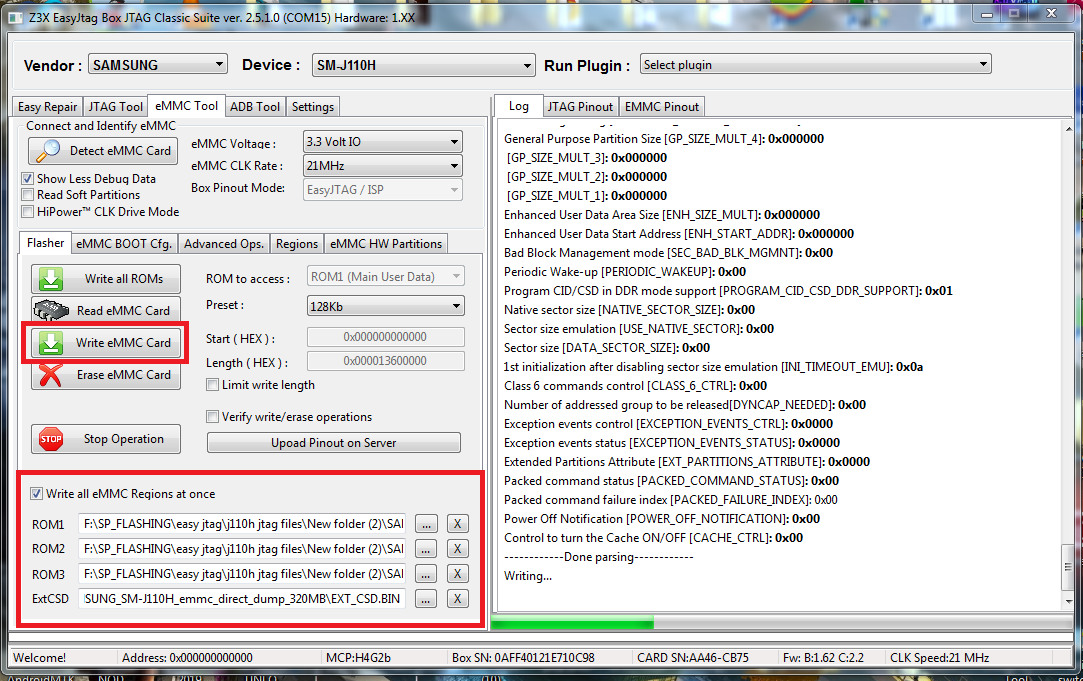Click the magnifier icon on Detect eMMC Card
Image resolution: width=1083 pixels, height=681 pixels.
click(48, 150)
